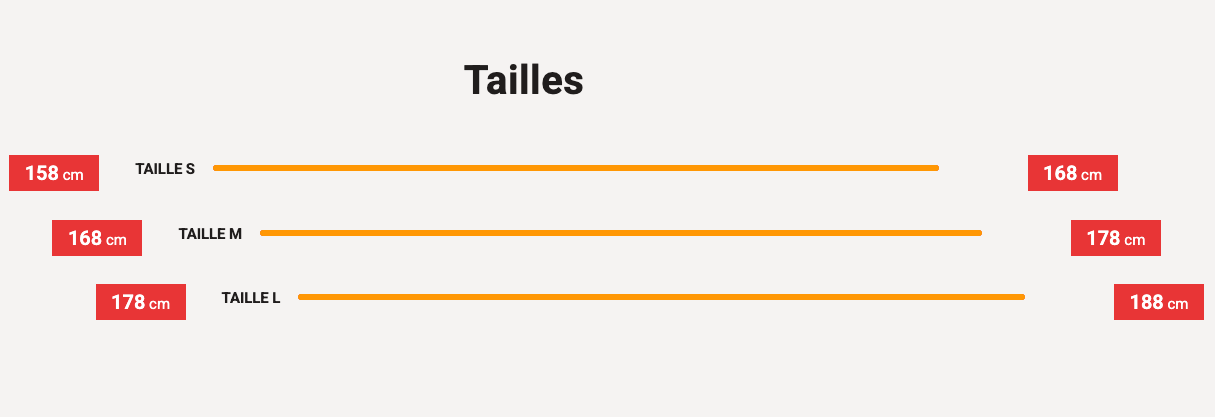
Task: Select the TAILLE M label
Action: coord(210,234)
